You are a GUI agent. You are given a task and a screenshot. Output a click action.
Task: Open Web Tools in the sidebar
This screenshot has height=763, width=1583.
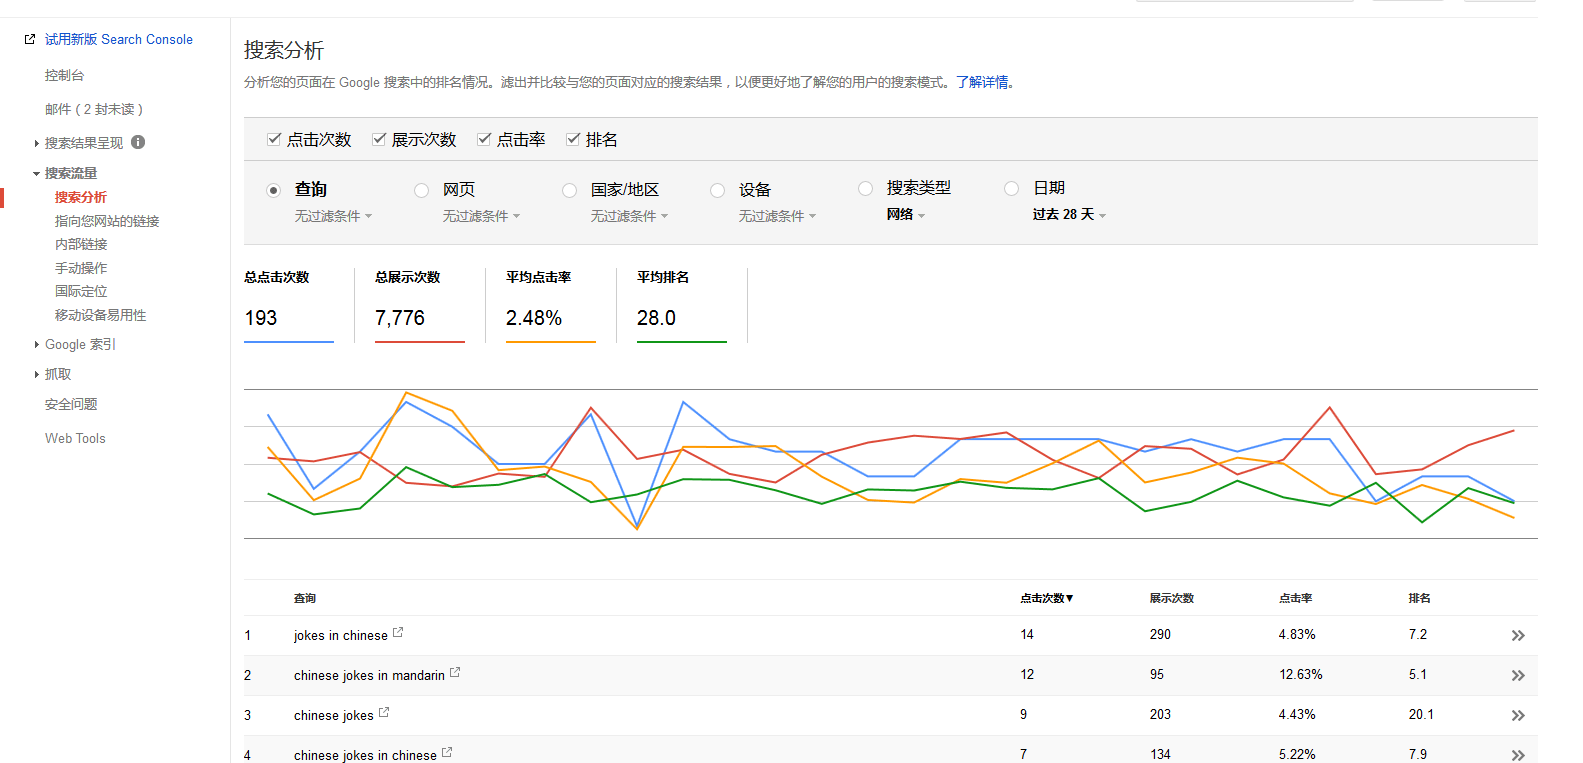pyautogui.click(x=75, y=438)
